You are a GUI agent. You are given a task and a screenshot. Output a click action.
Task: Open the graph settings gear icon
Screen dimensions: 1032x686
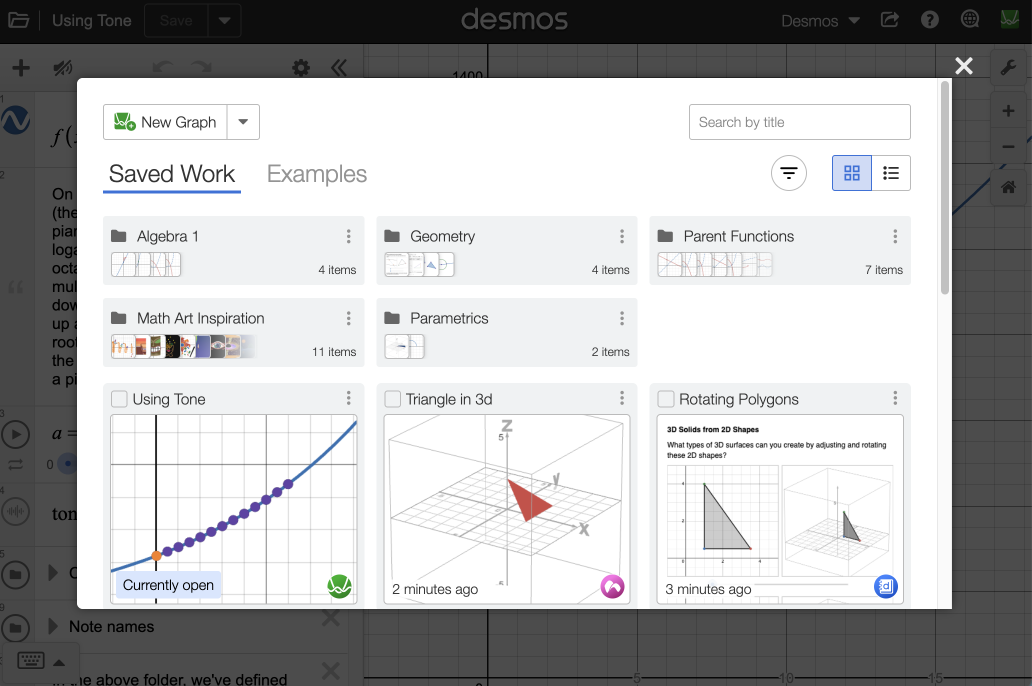(x=301, y=68)
